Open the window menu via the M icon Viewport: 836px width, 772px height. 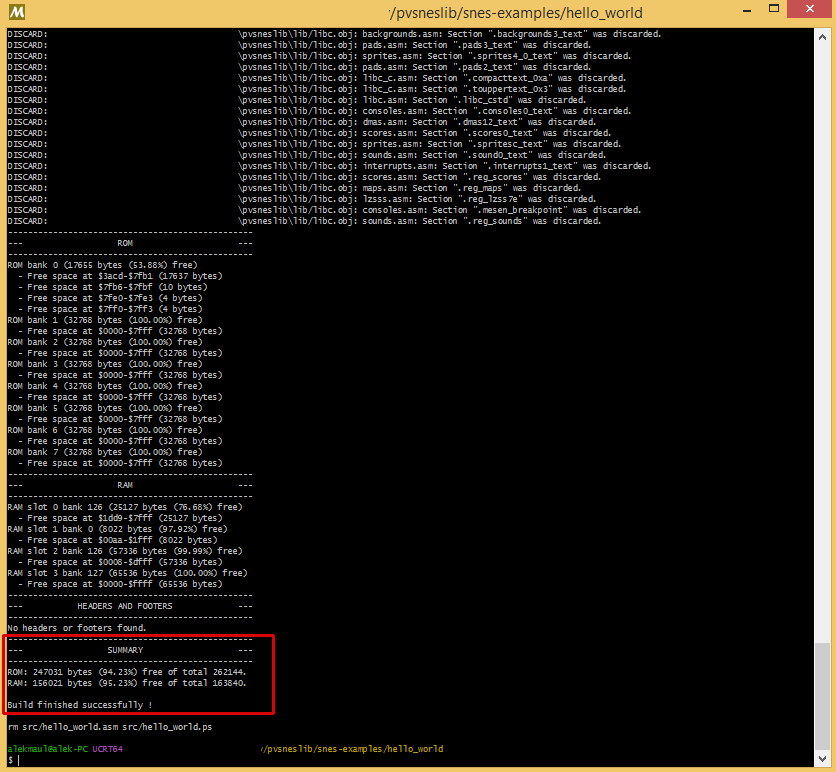[16, 13]
